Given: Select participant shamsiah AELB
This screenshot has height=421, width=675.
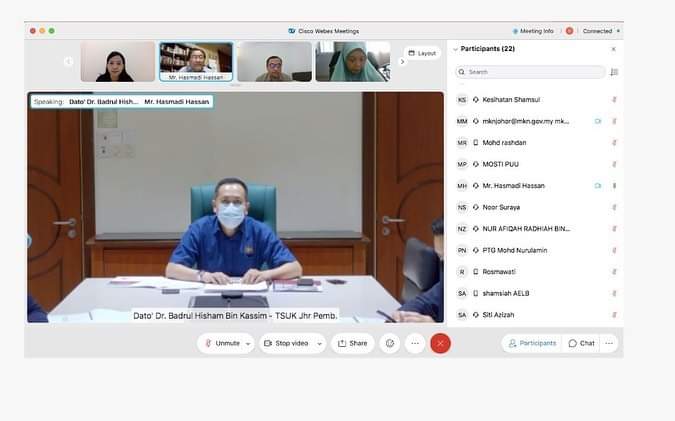Looking at the screenshot, I should coord(537,293).
